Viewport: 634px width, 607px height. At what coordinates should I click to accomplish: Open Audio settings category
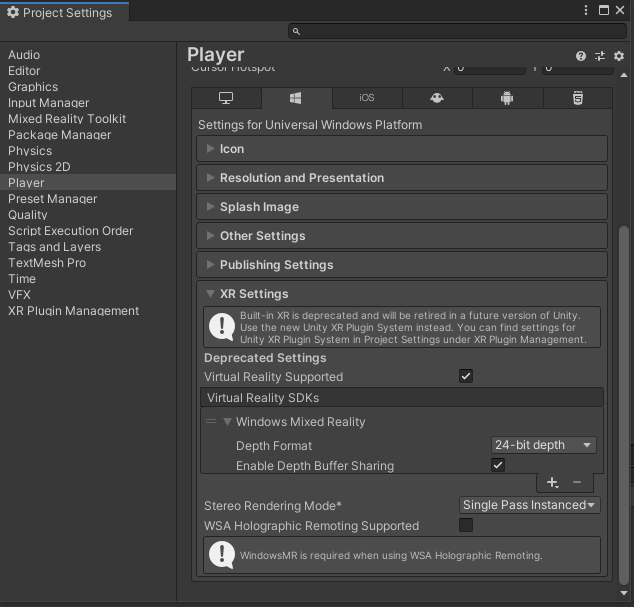[88, 55]
